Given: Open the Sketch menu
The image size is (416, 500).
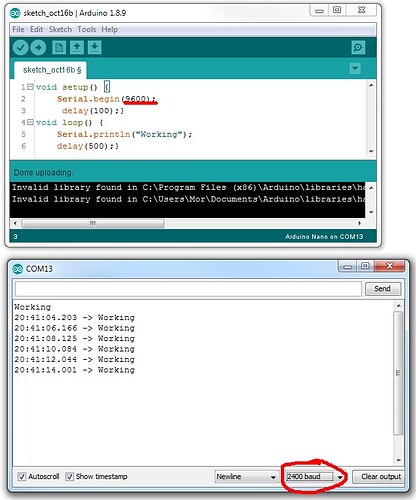Looking at the screenshot, I should coord(60,29).
